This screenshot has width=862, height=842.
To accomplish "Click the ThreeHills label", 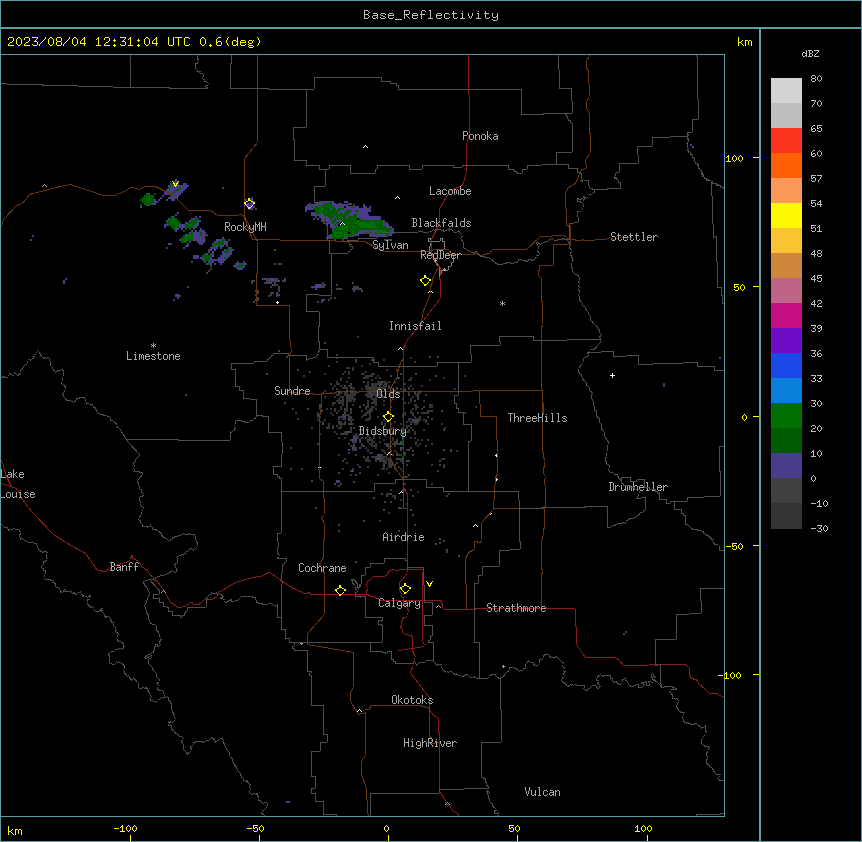I will pyautogui.click(x=537, y=418).
